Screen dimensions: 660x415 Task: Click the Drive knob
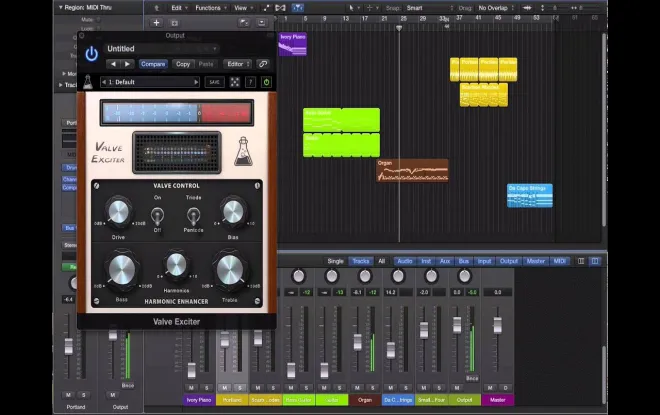(x=118, y=212)
